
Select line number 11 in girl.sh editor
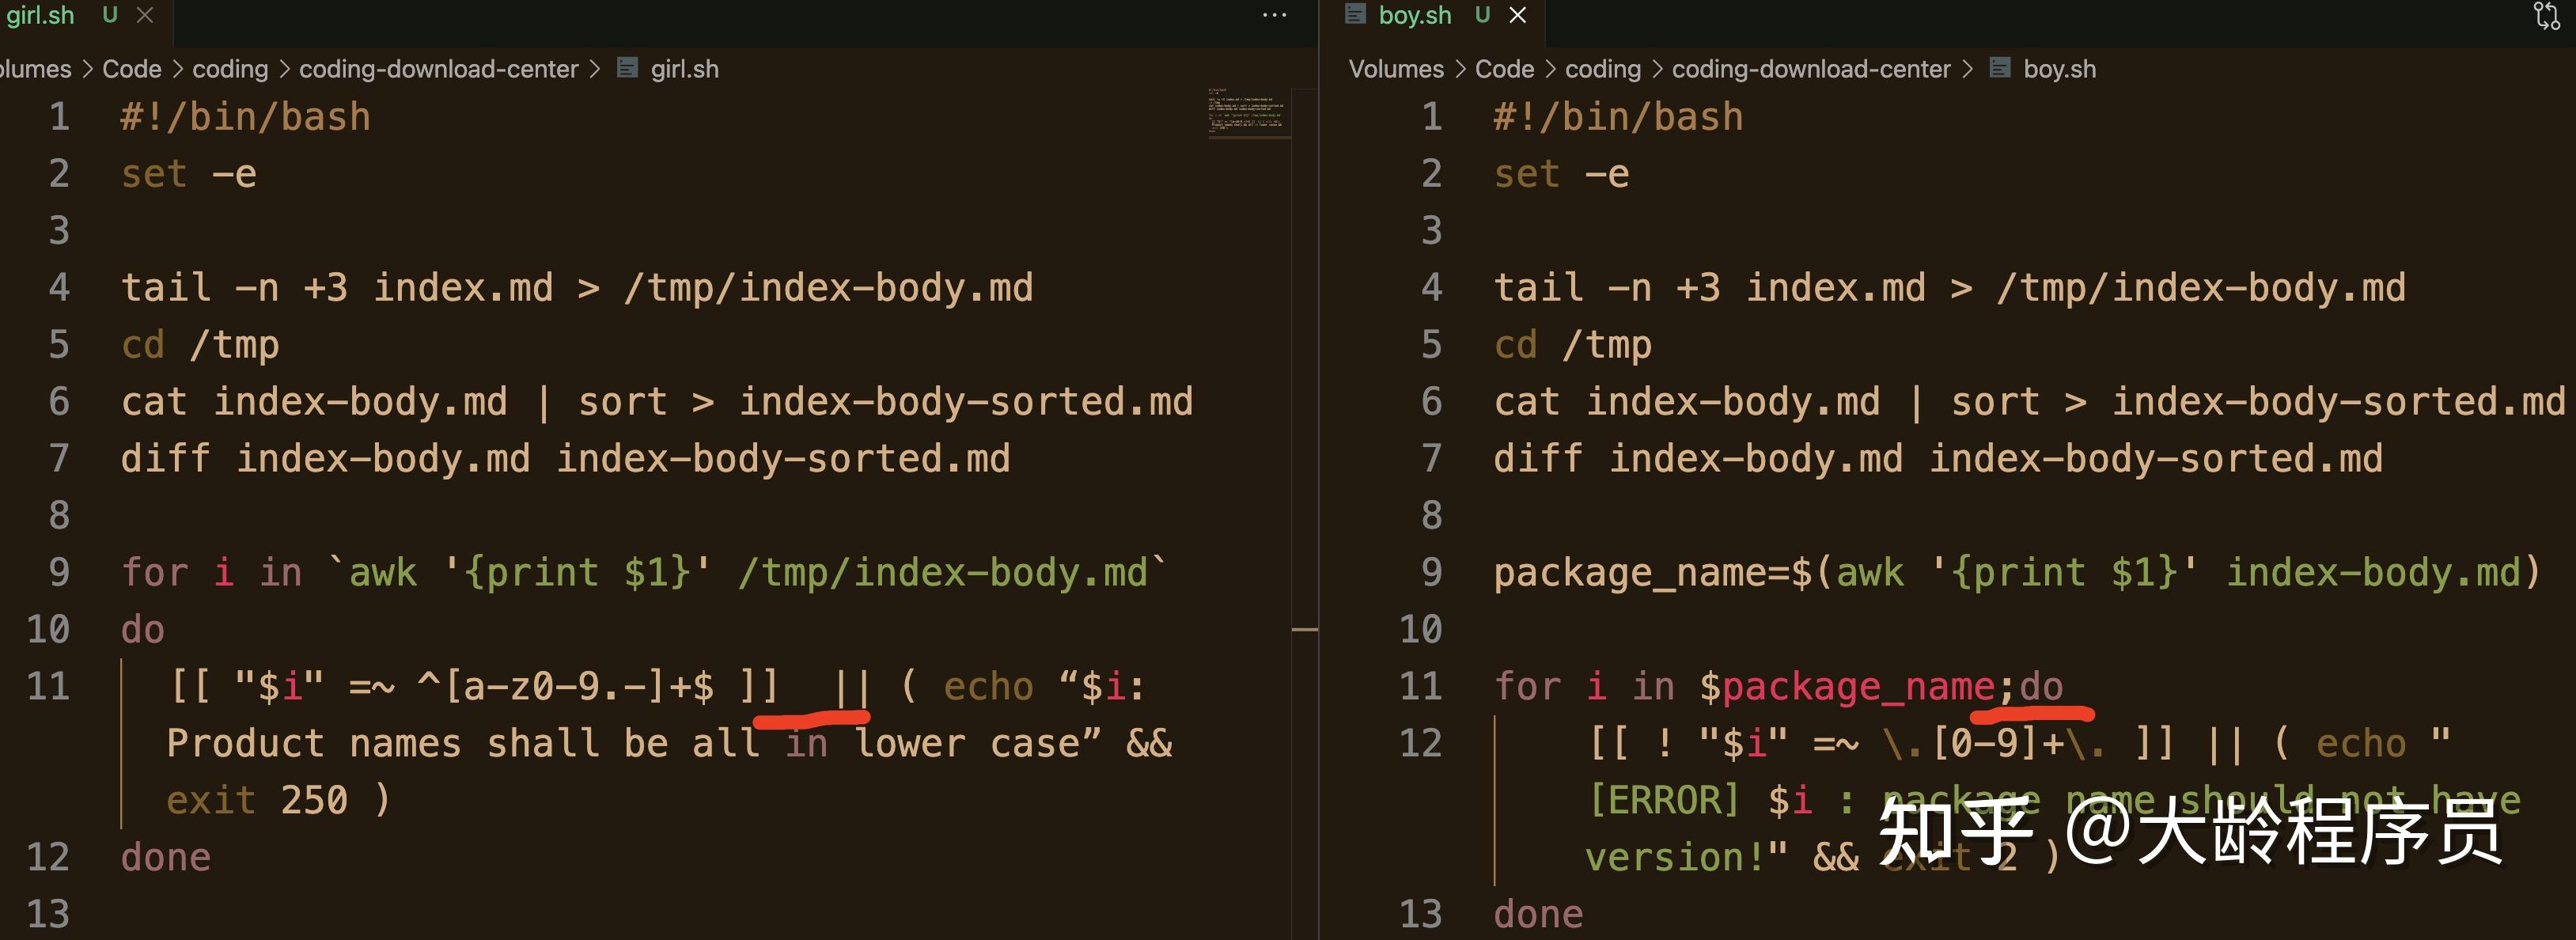coord(48,686)
